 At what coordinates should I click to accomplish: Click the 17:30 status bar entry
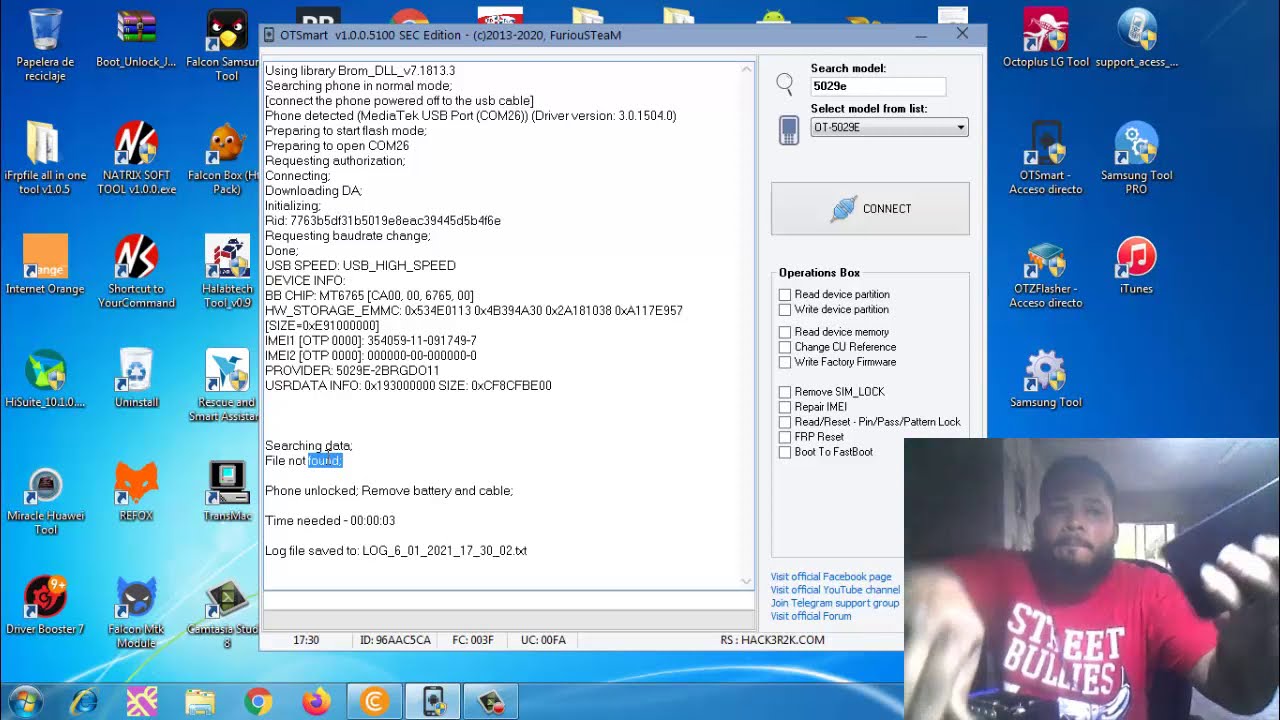306,640
